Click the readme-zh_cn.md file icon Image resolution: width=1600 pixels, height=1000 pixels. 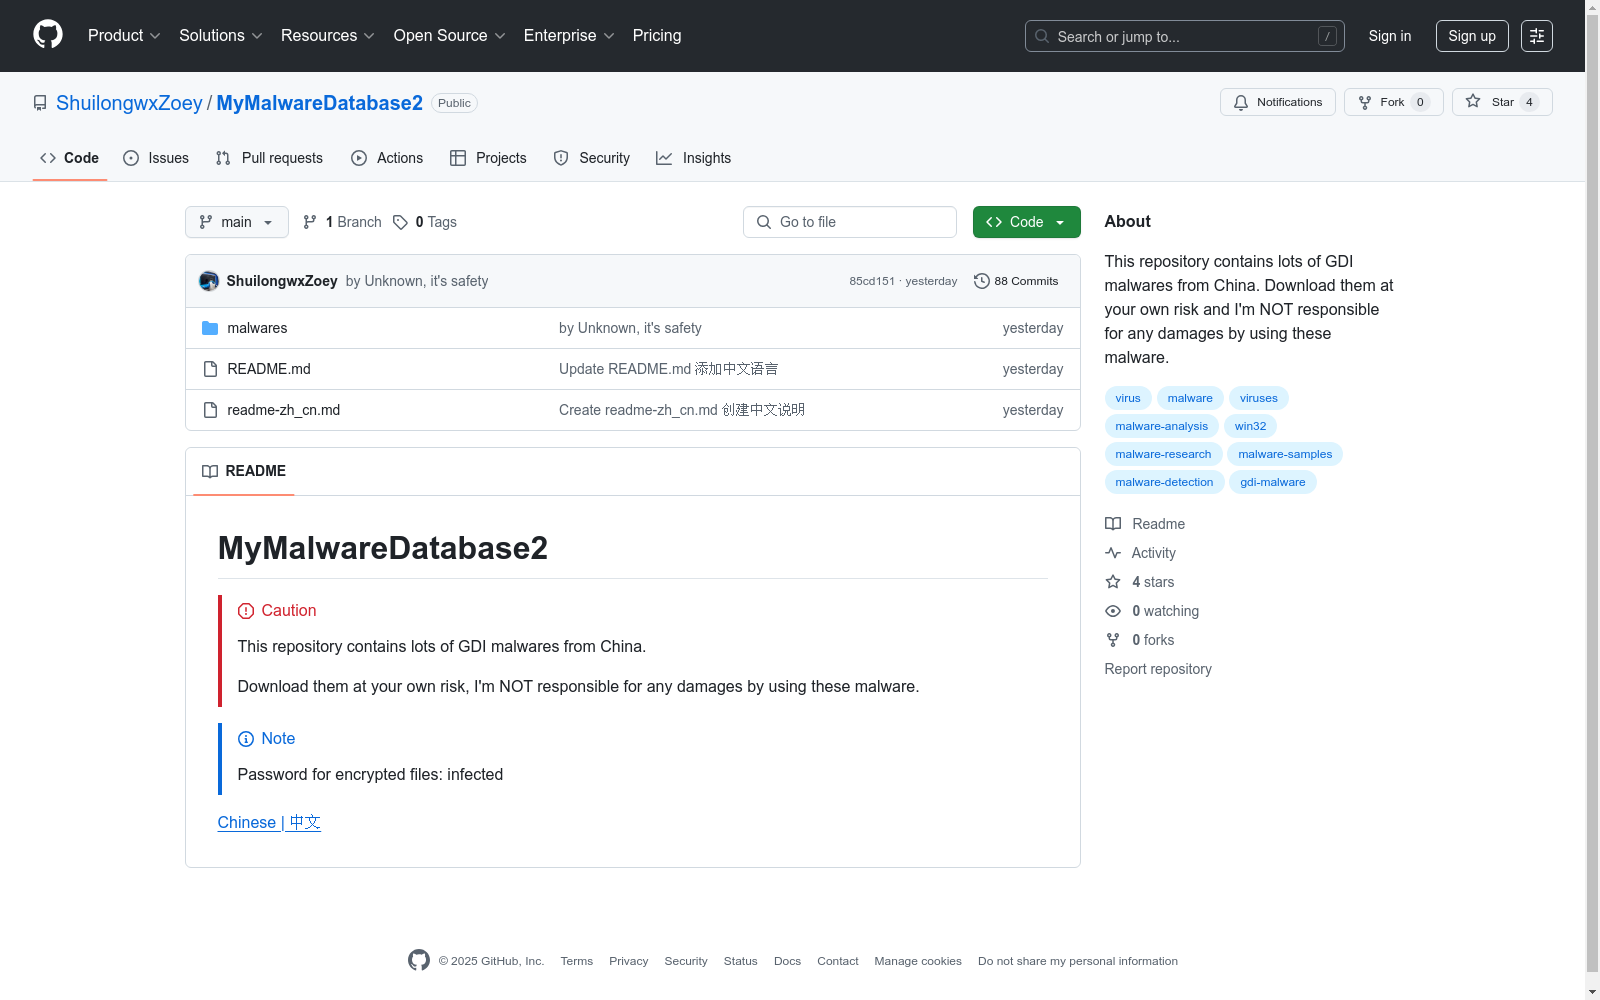coord(210,410)
